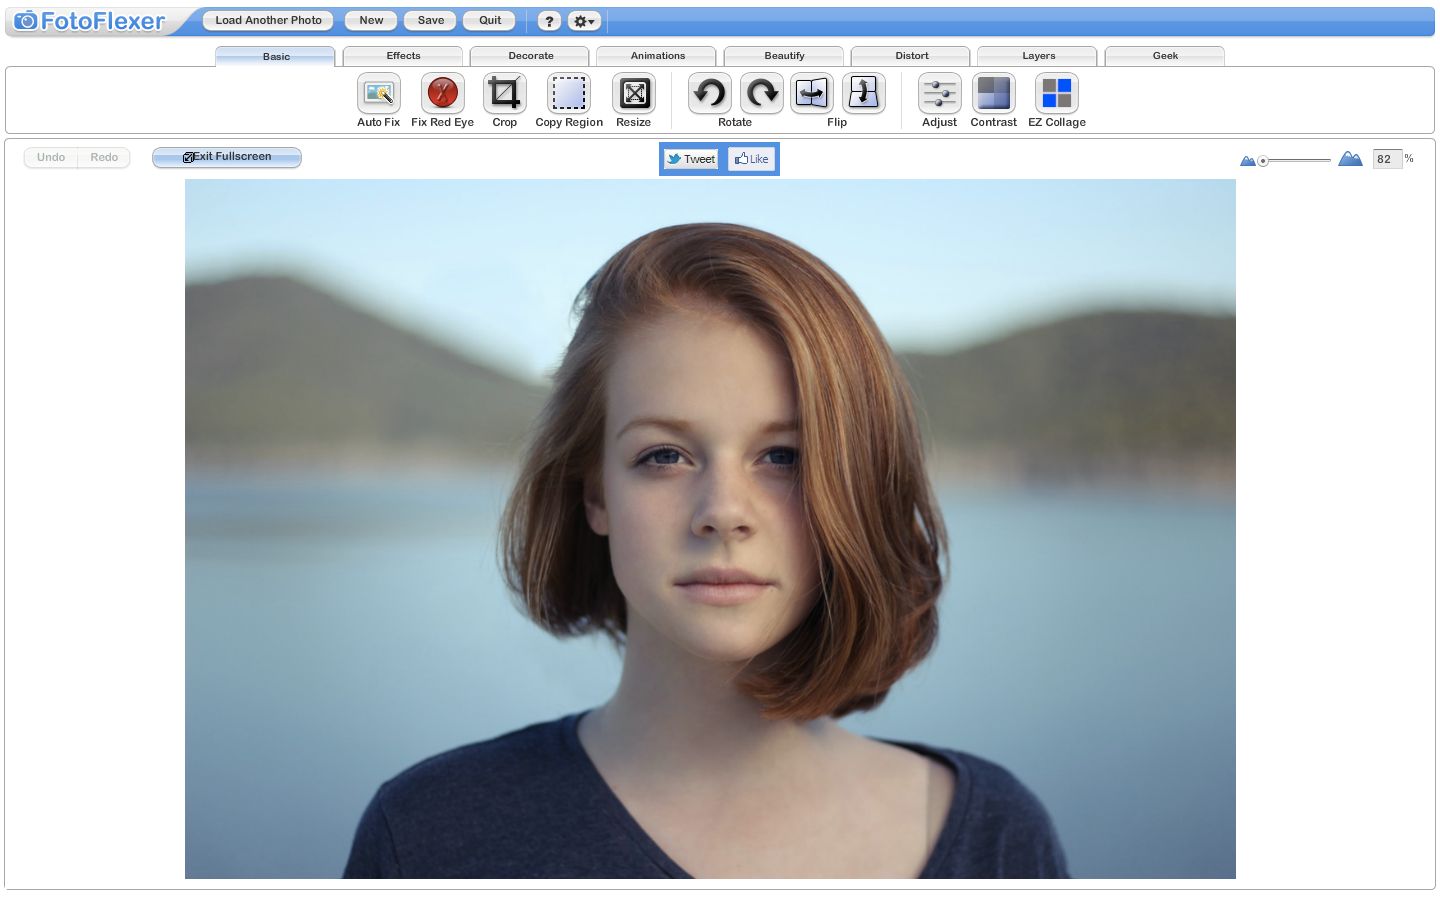Open the Effects tab
1440x900 pixels.
tap(403, 56)
